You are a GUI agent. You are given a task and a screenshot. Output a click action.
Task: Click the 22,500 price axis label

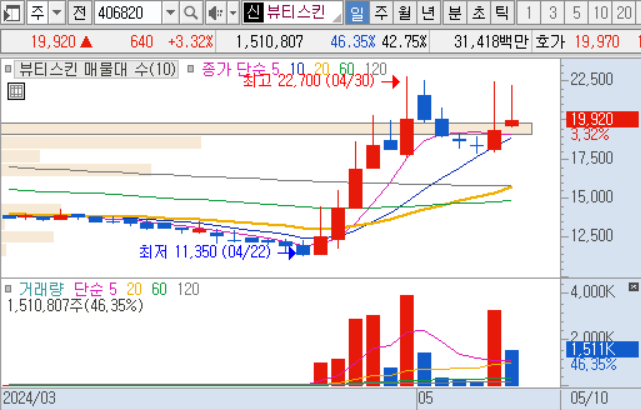click(x=592, y=79)
